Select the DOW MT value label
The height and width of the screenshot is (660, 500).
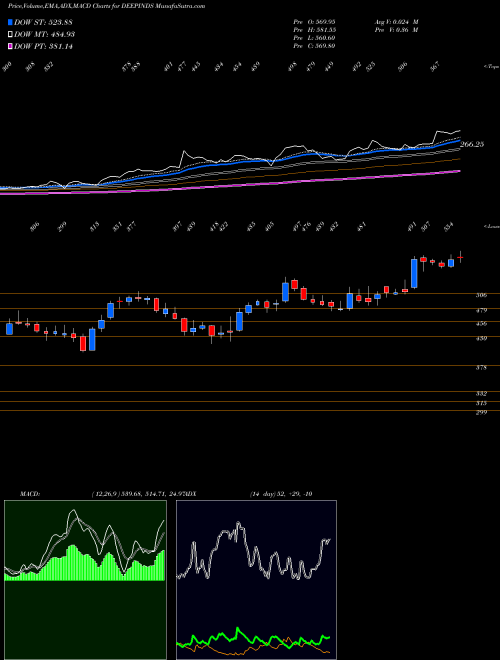[x=45, y=35]
